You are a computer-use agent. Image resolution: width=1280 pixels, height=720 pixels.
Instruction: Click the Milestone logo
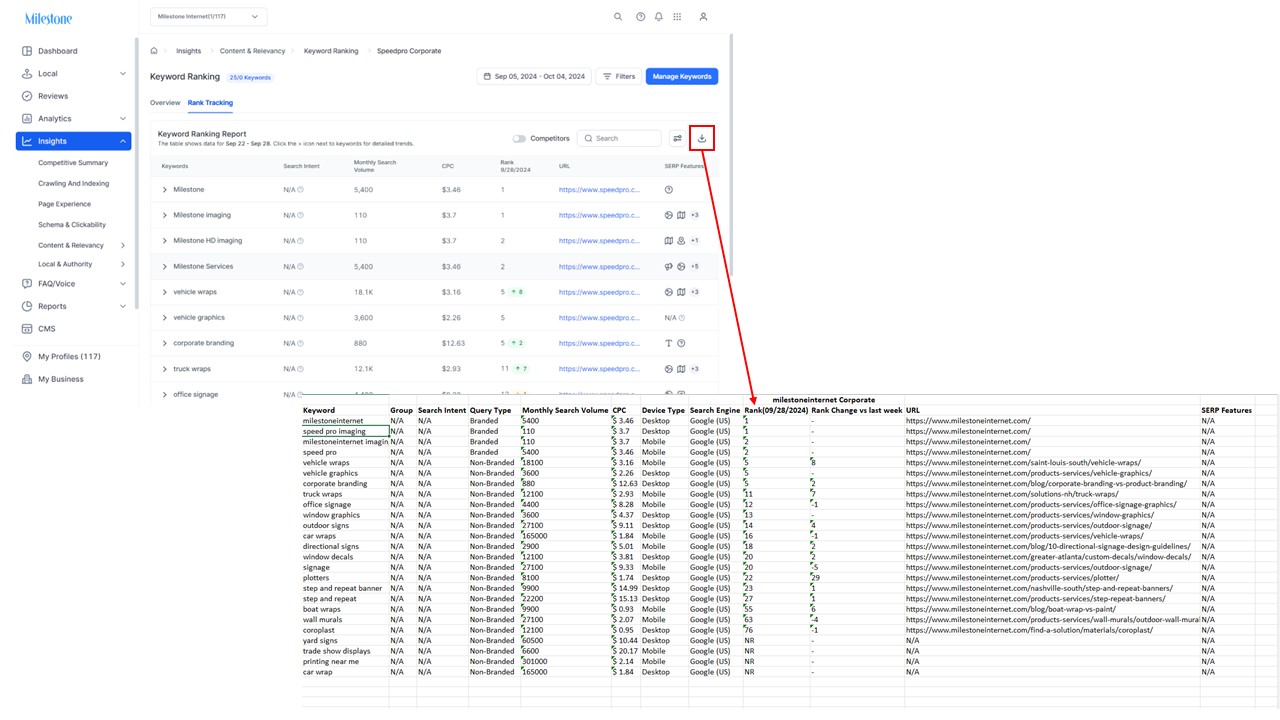pos(48,18)
